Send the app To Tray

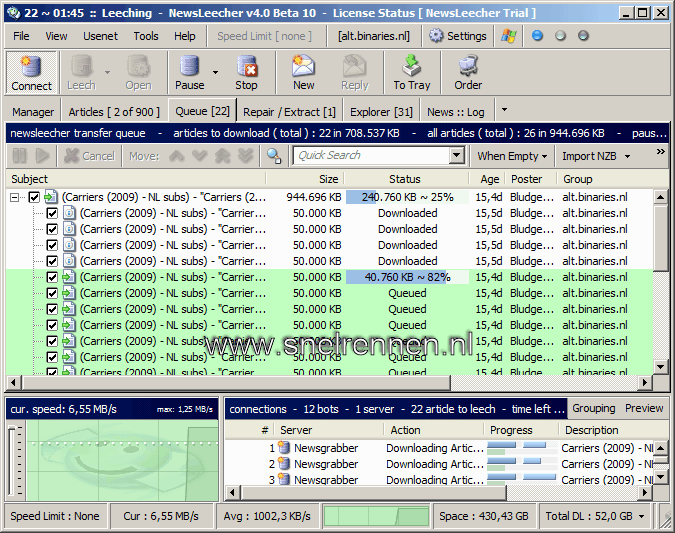pos(412,73)
